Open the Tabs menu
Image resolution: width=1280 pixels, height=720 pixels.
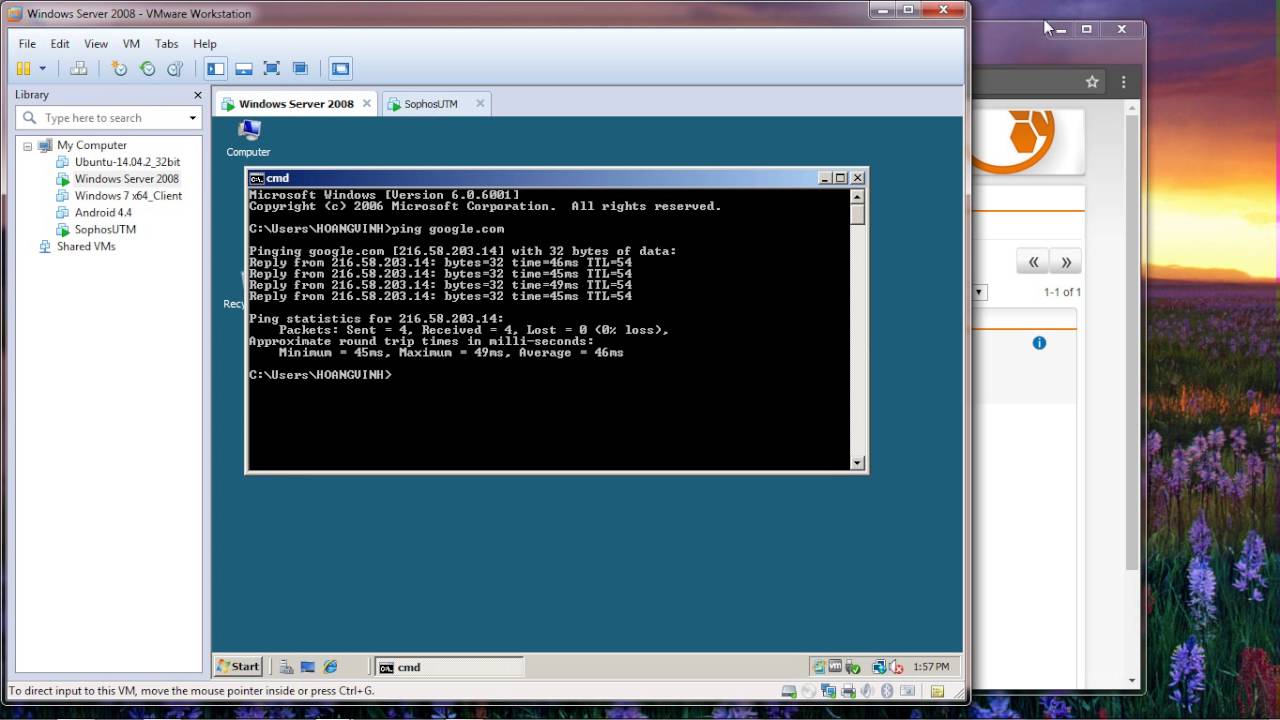click(167, 44)
